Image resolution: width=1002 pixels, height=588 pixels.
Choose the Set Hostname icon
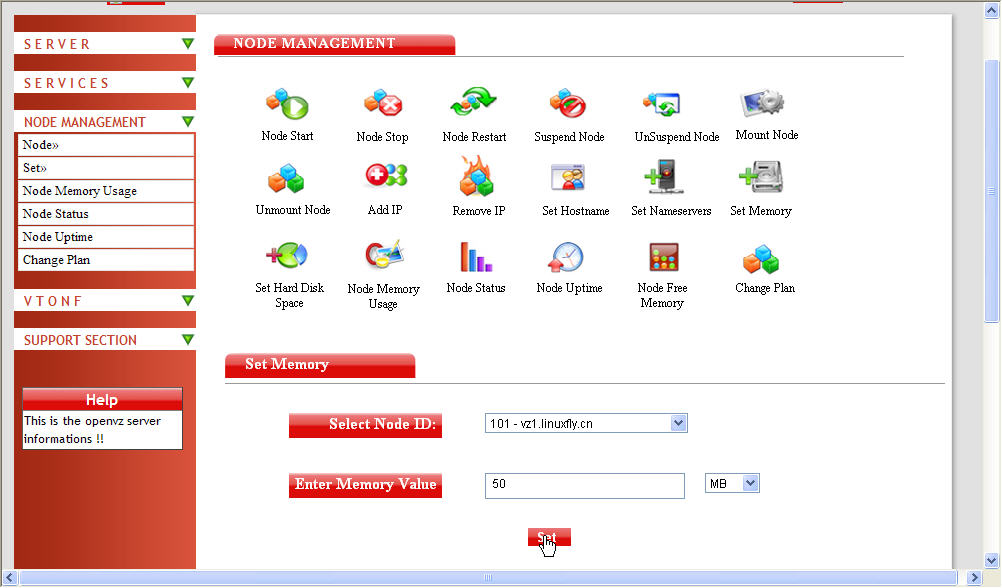[x=568, y=178]
